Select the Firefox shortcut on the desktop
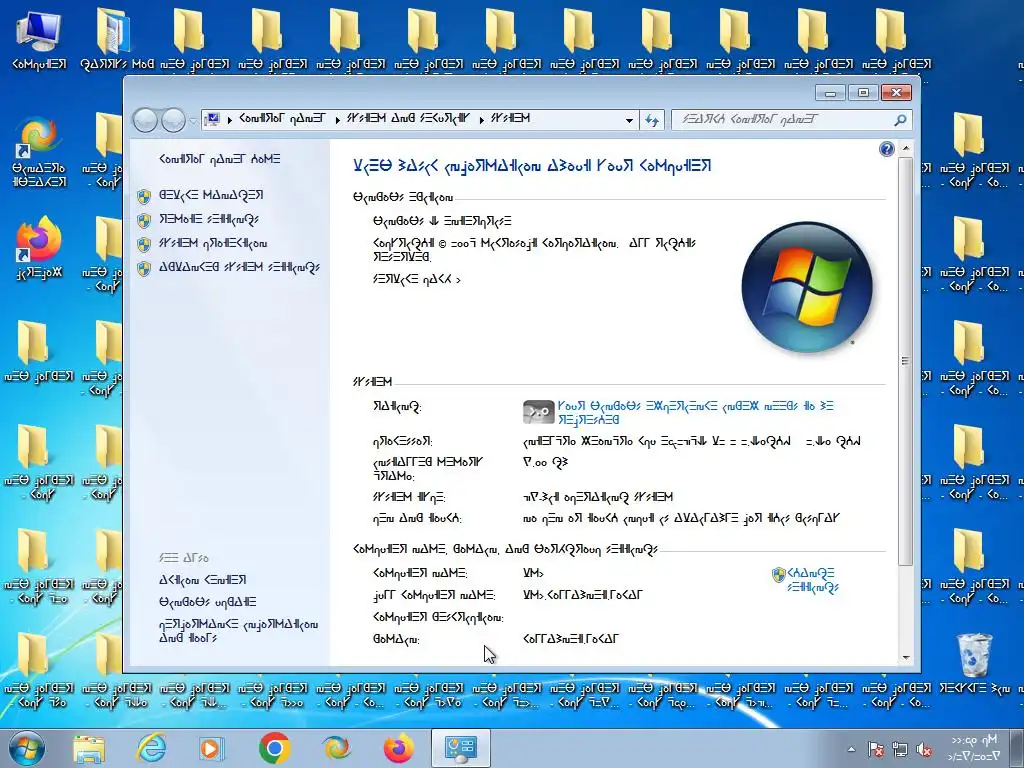Screen dimensions: 1024x768 [39, 248]
